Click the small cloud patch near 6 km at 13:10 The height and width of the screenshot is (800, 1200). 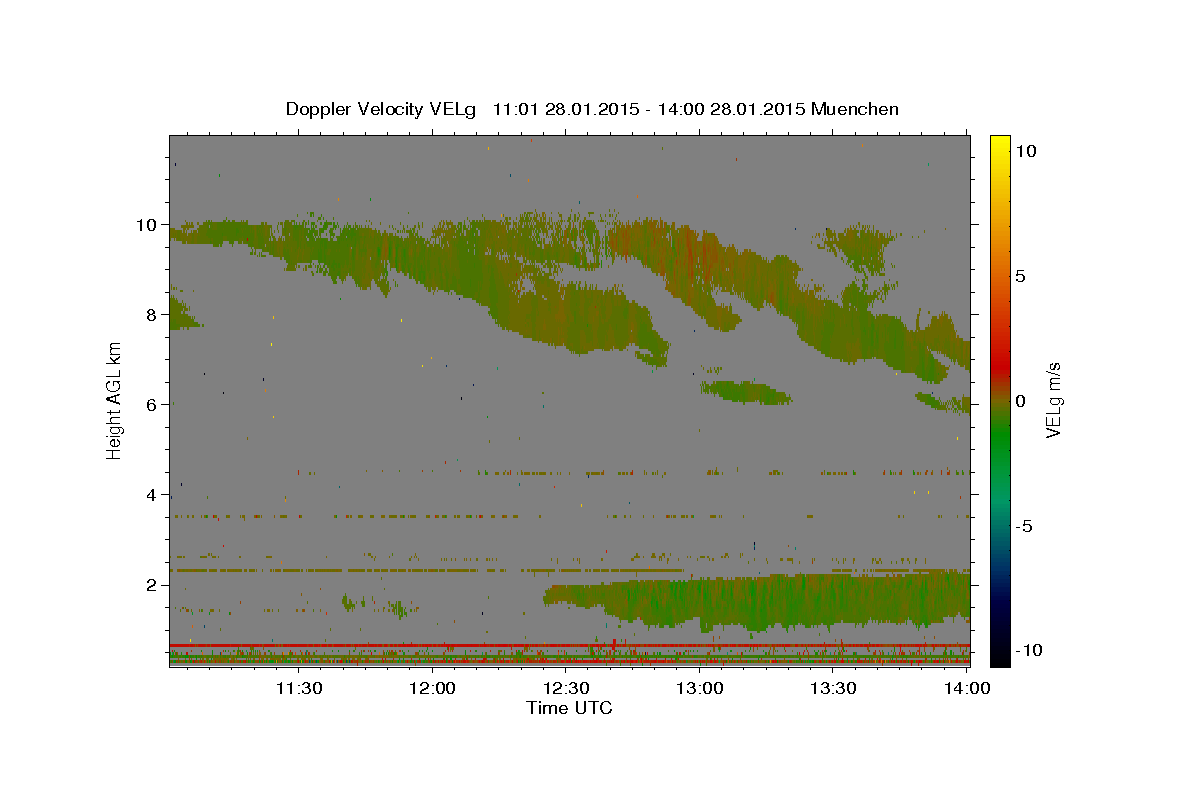click(747, 391)
